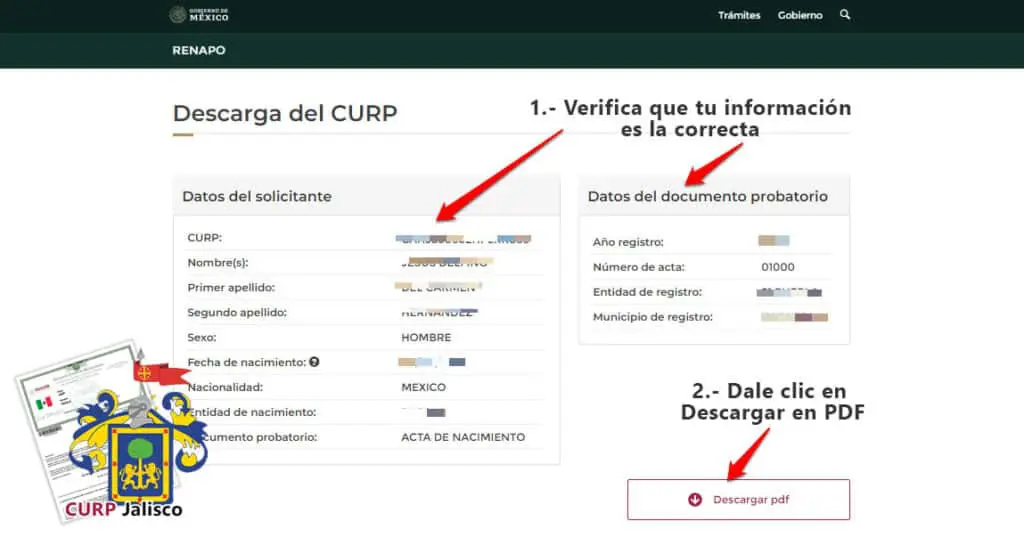
Task: Click the Nacionalidad: label
Action: (x=225, y=387)
